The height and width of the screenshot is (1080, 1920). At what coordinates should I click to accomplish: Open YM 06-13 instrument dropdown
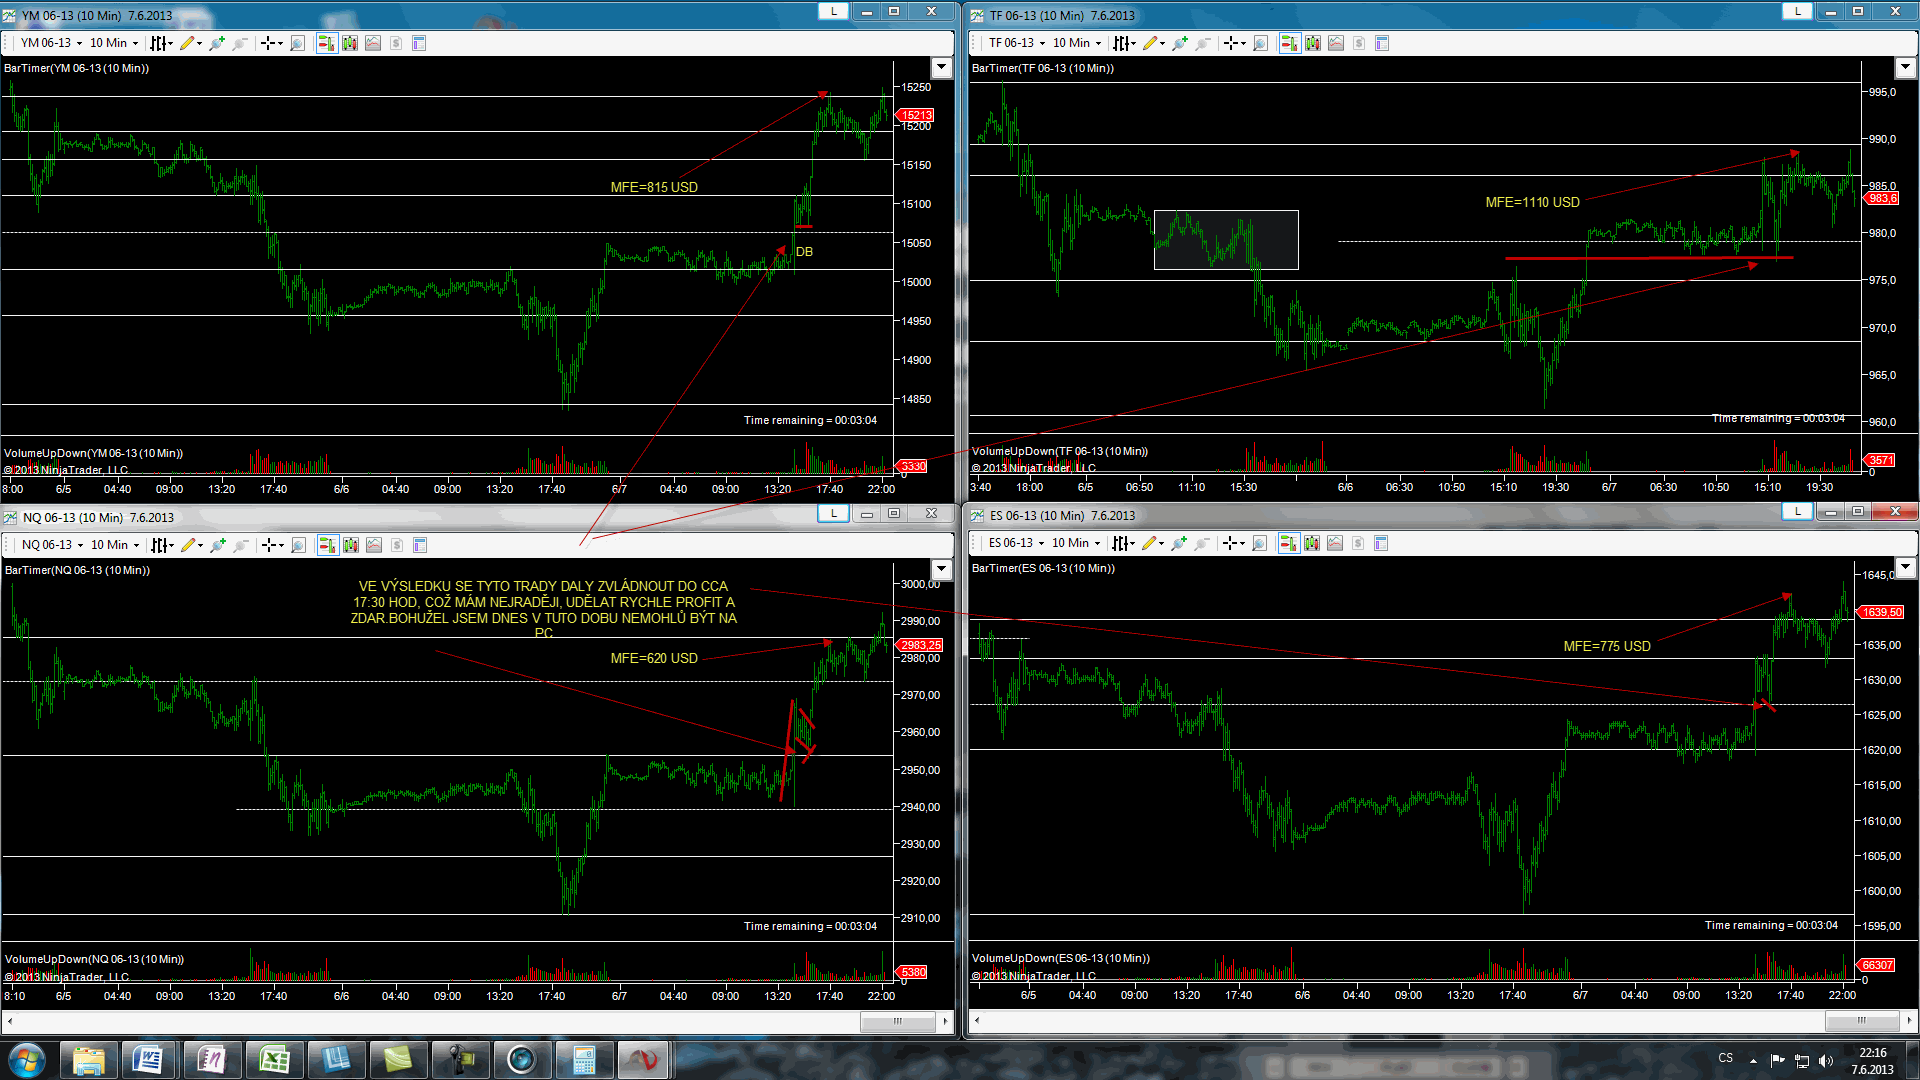pos(52,43)
